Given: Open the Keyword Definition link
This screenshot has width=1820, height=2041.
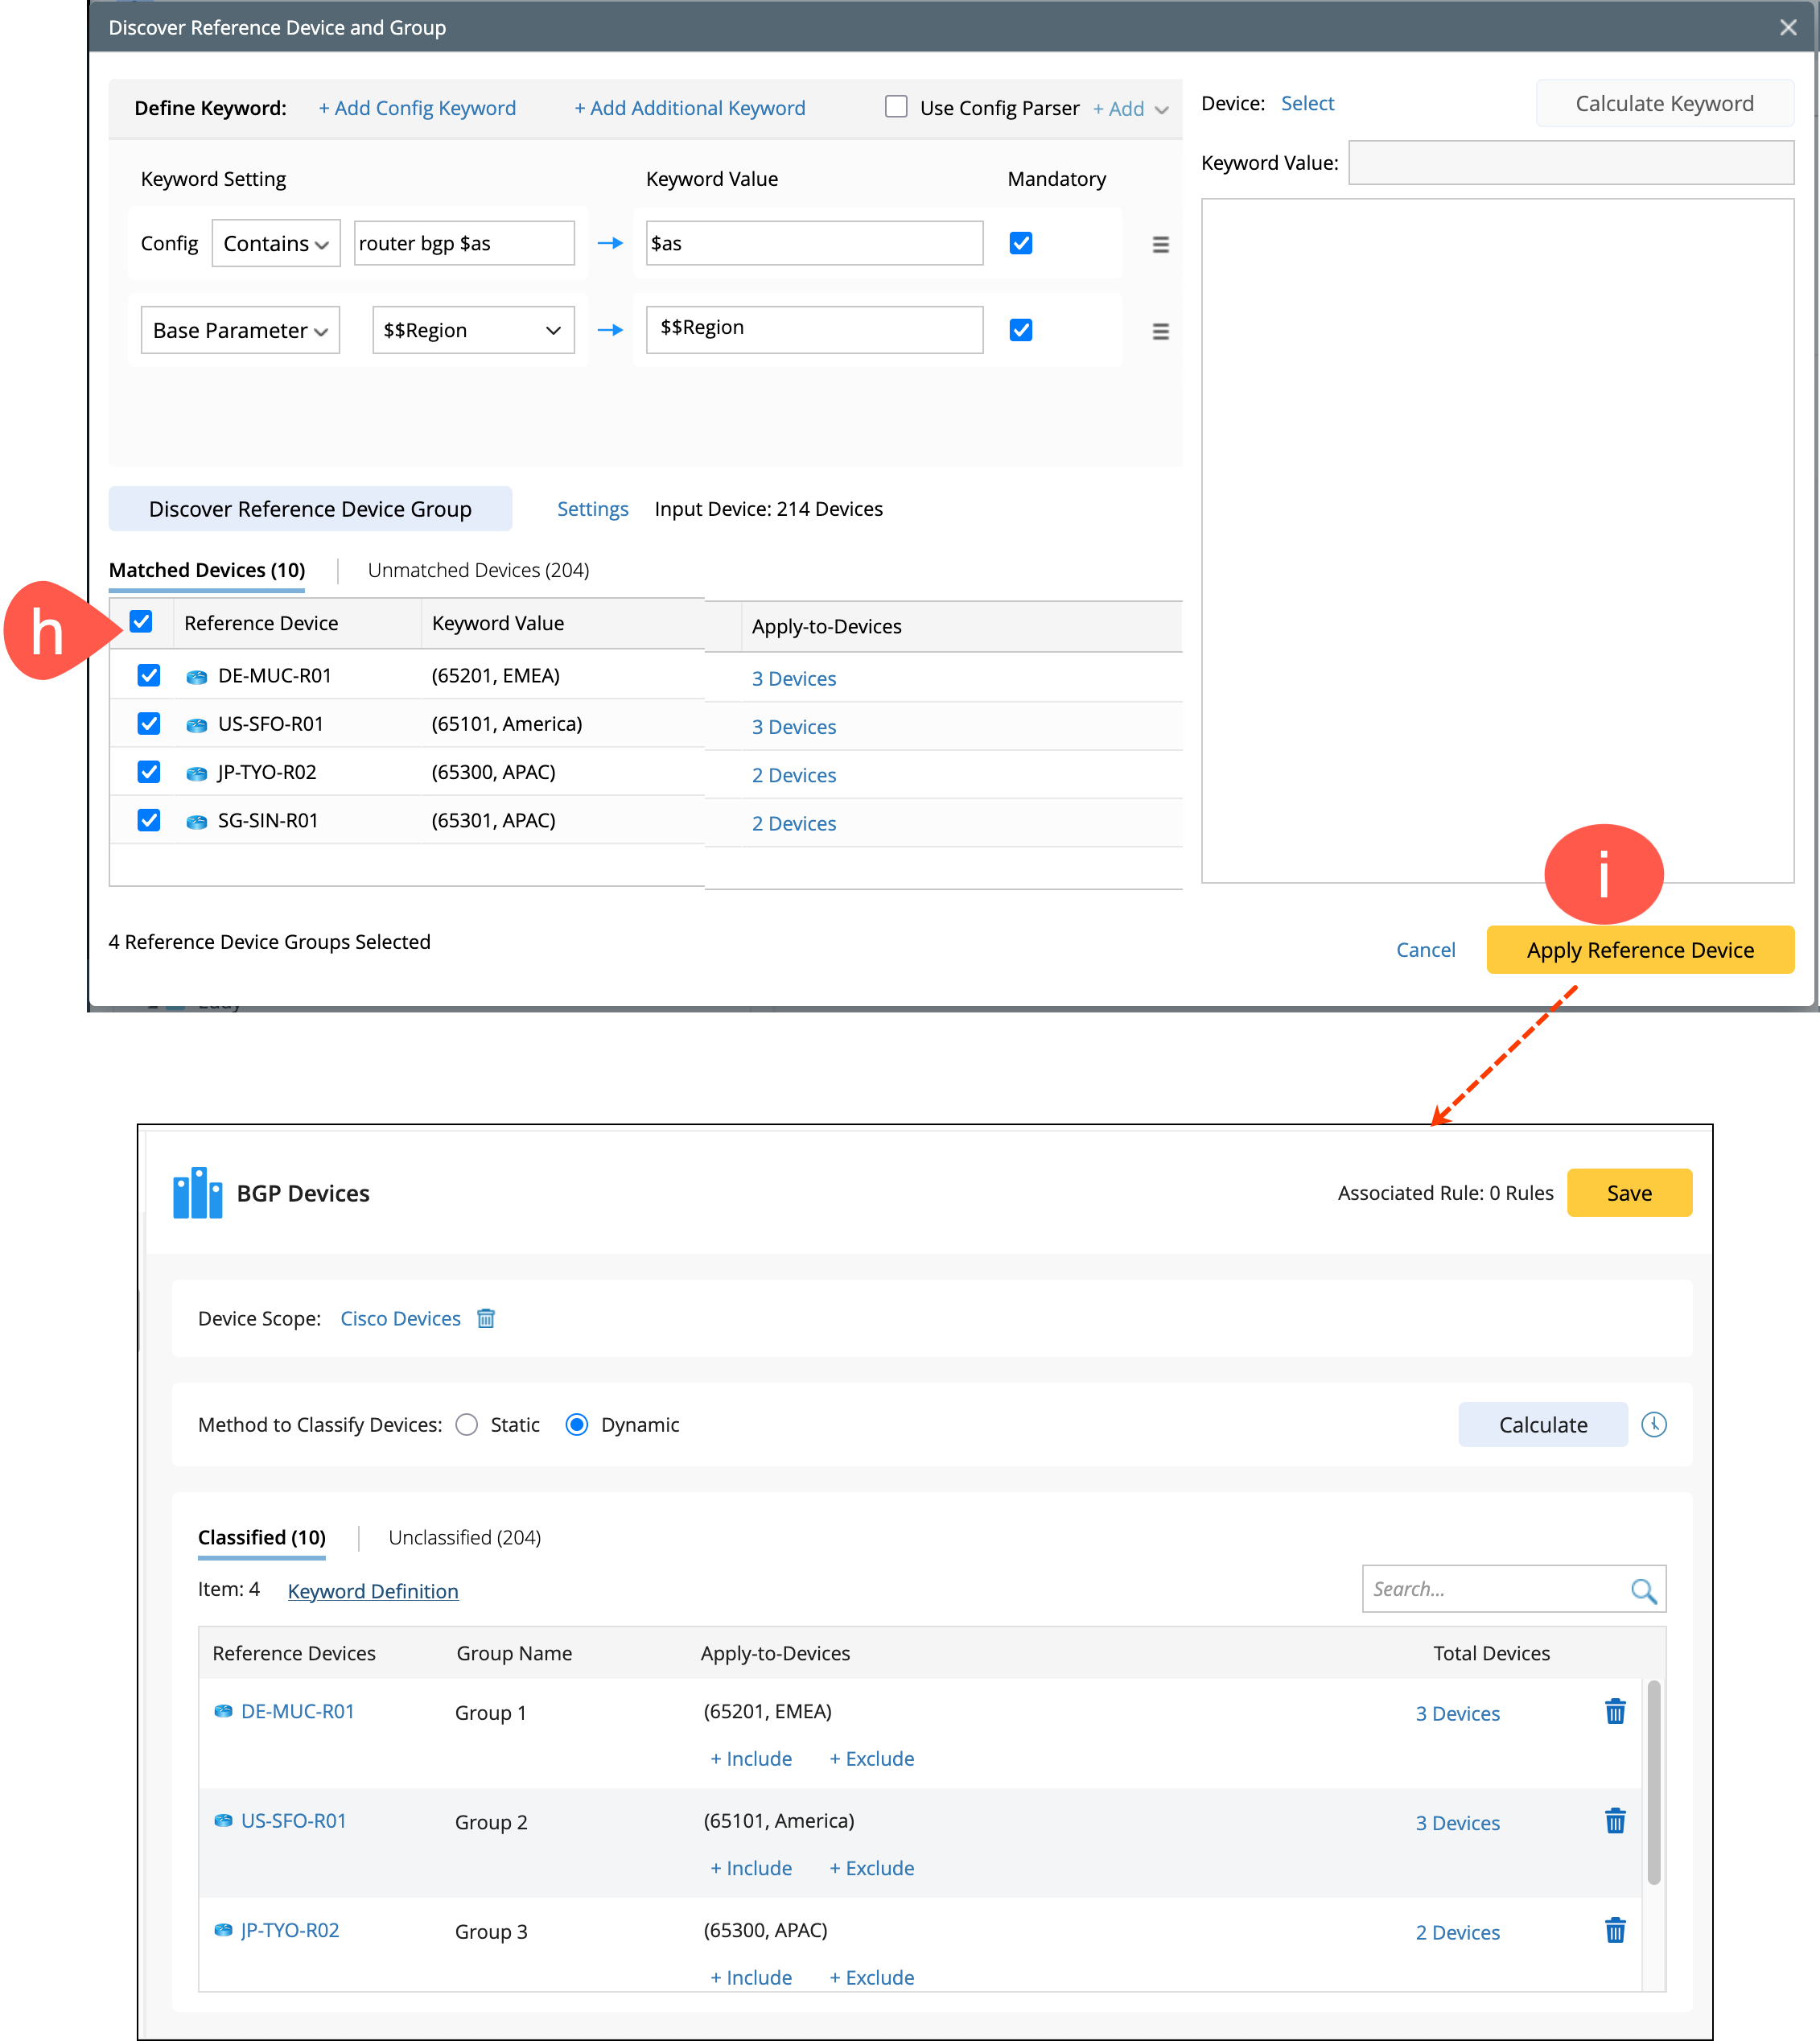Looking at the screenshot, I should 373,1591.
